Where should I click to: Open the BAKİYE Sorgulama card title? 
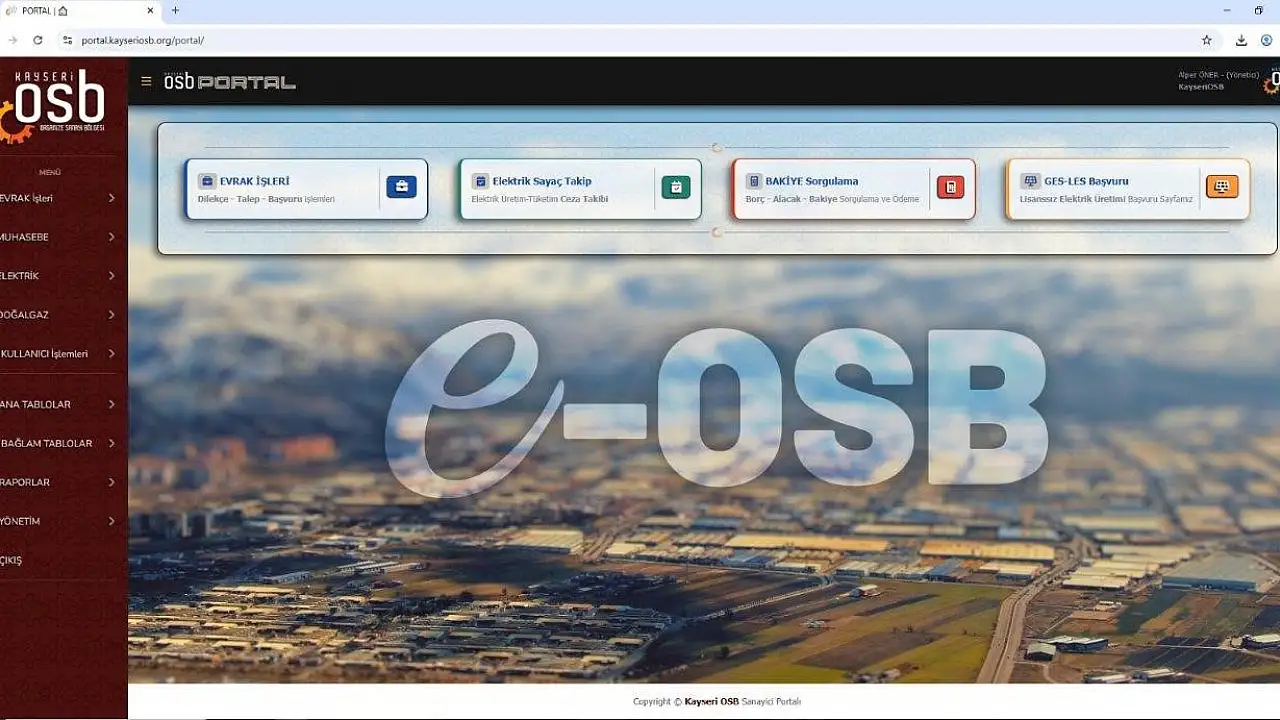811,181
